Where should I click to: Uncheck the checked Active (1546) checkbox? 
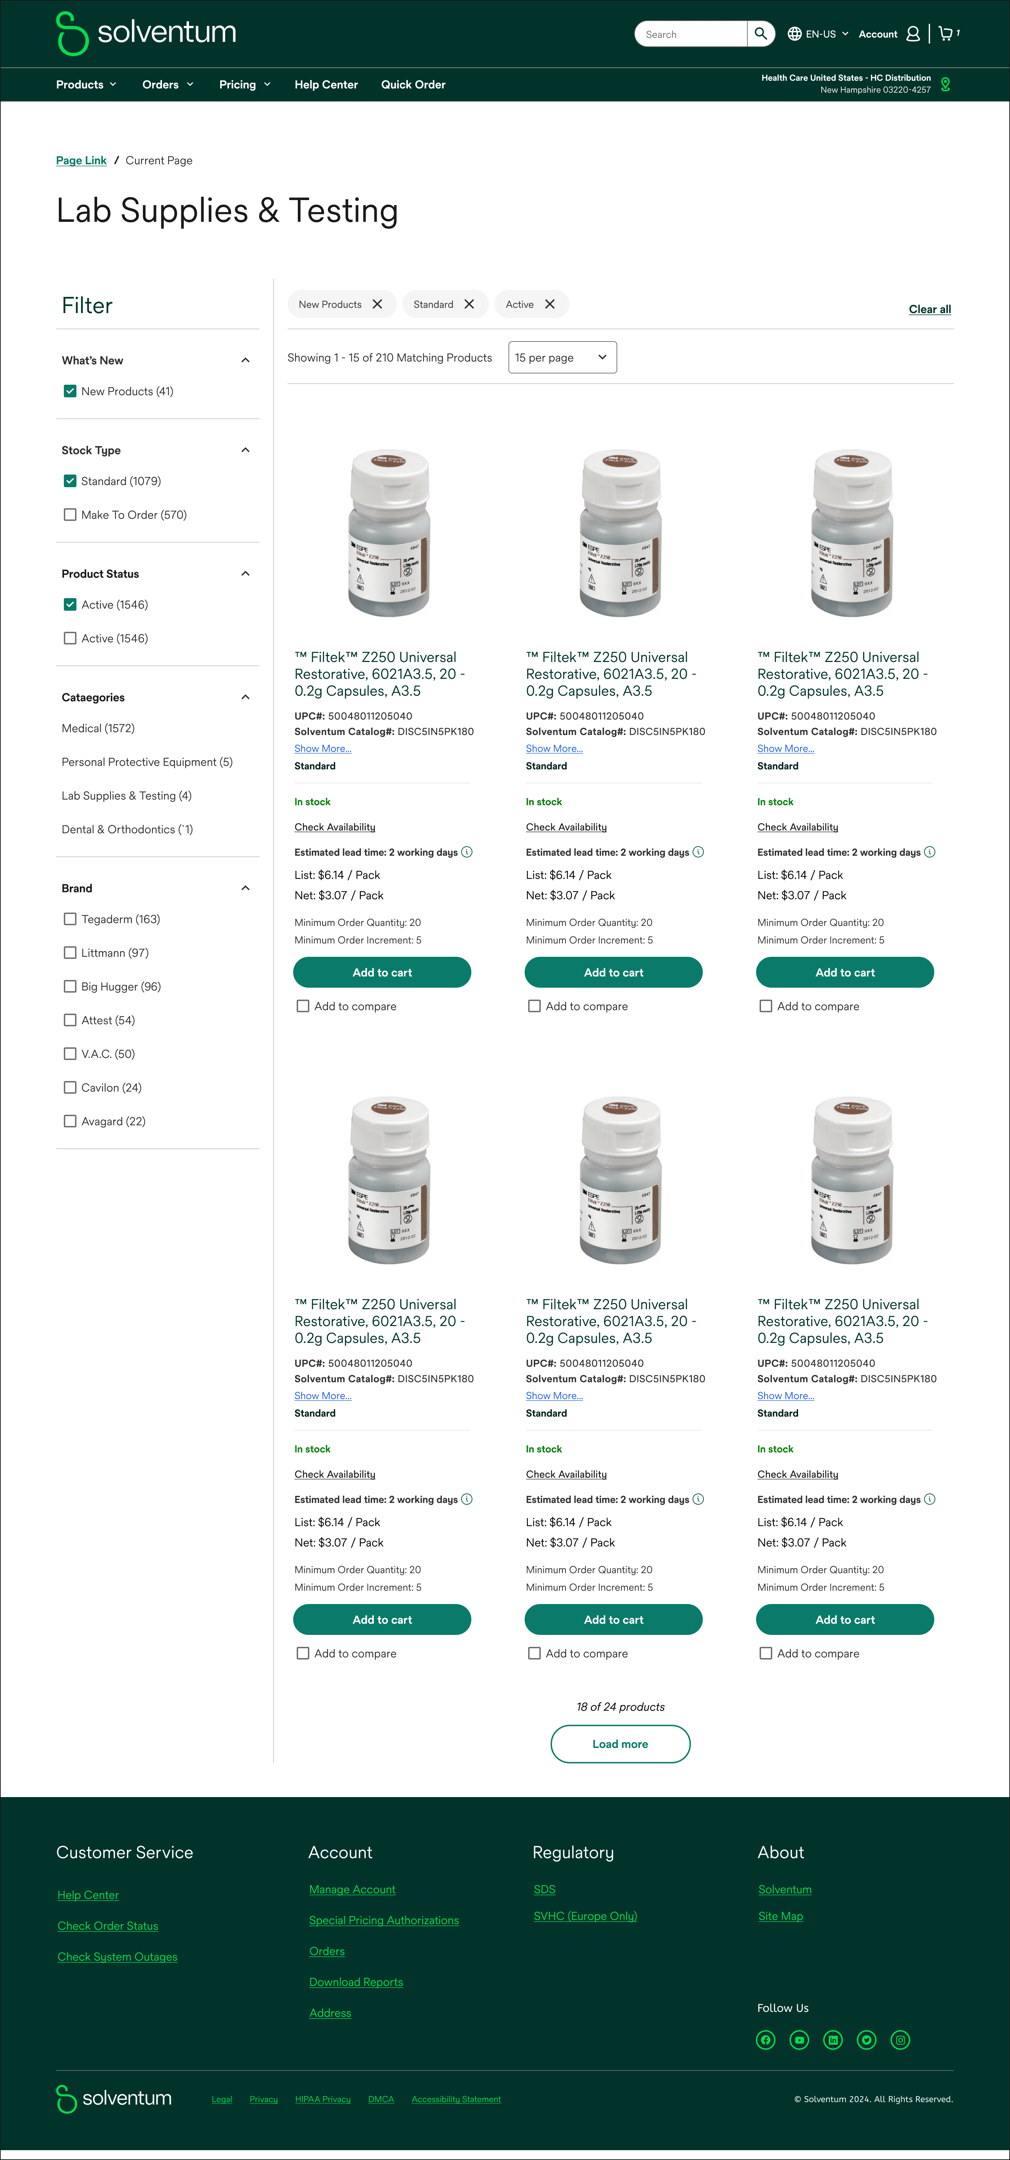click(x=70, y=604)
